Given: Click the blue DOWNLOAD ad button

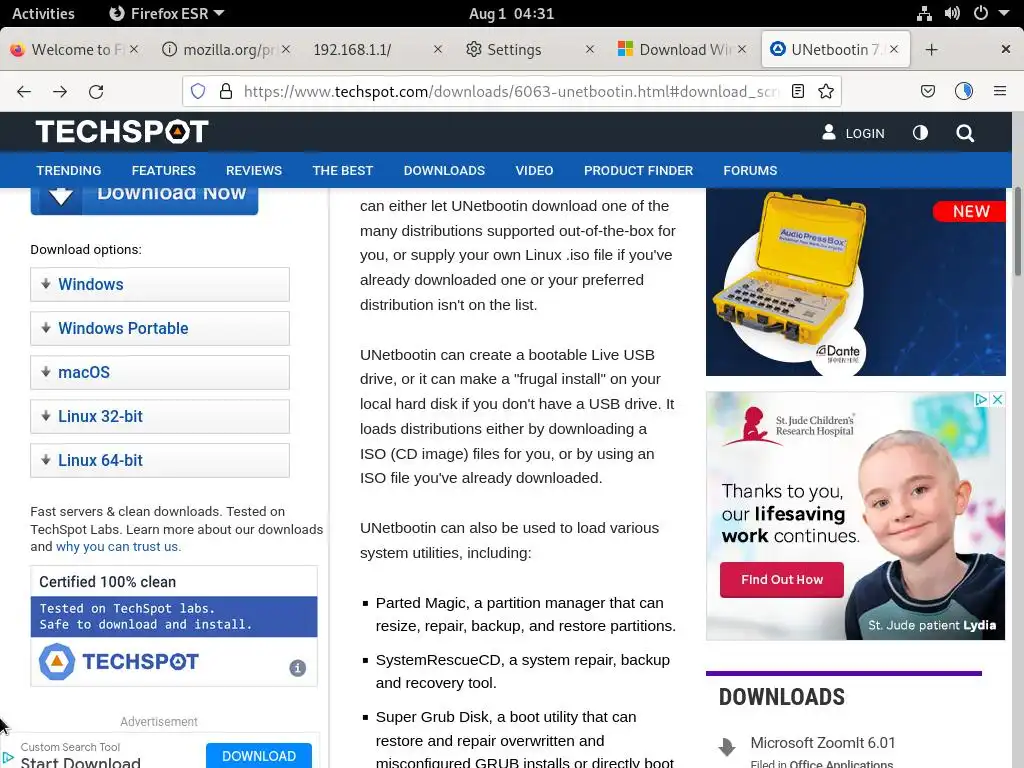Looking at the screenshot, I should [259, 756].
